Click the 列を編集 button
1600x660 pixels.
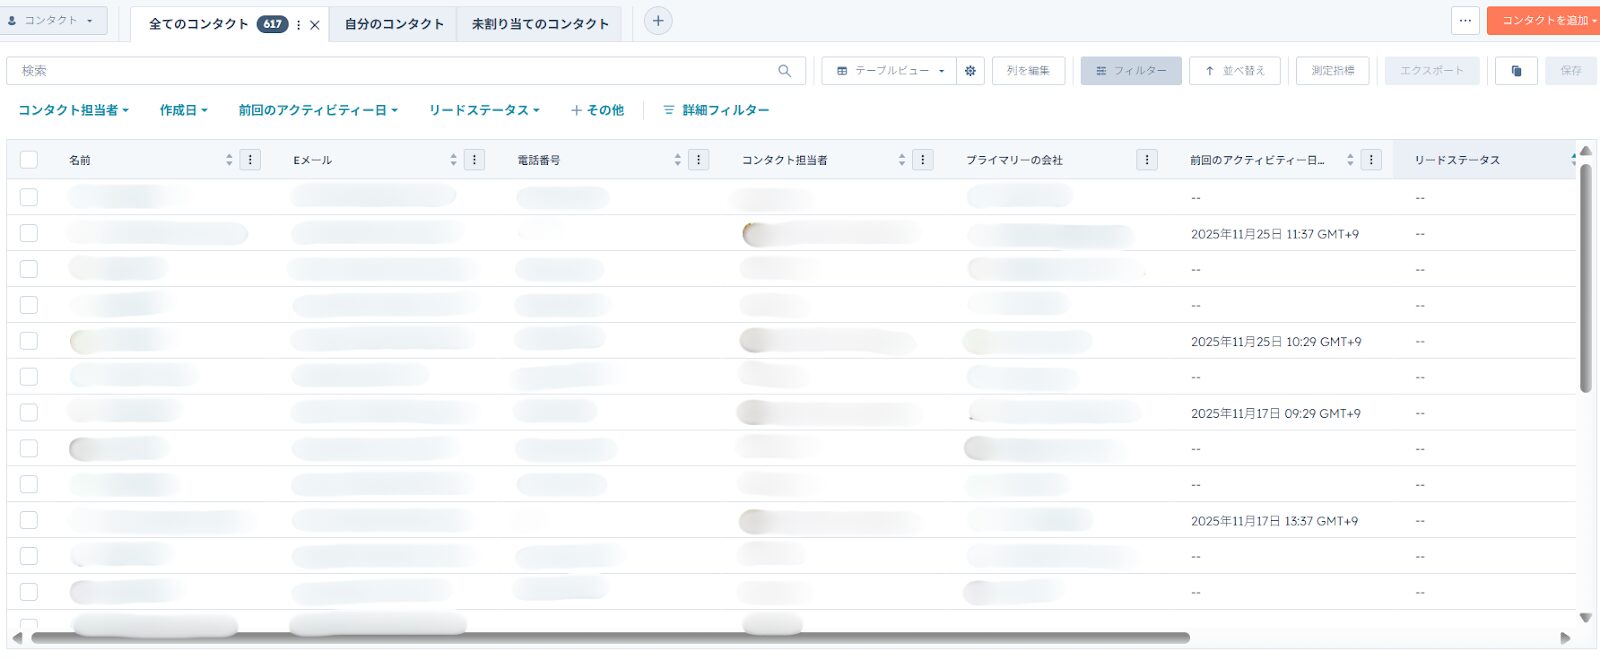[x=1028, y=71]
